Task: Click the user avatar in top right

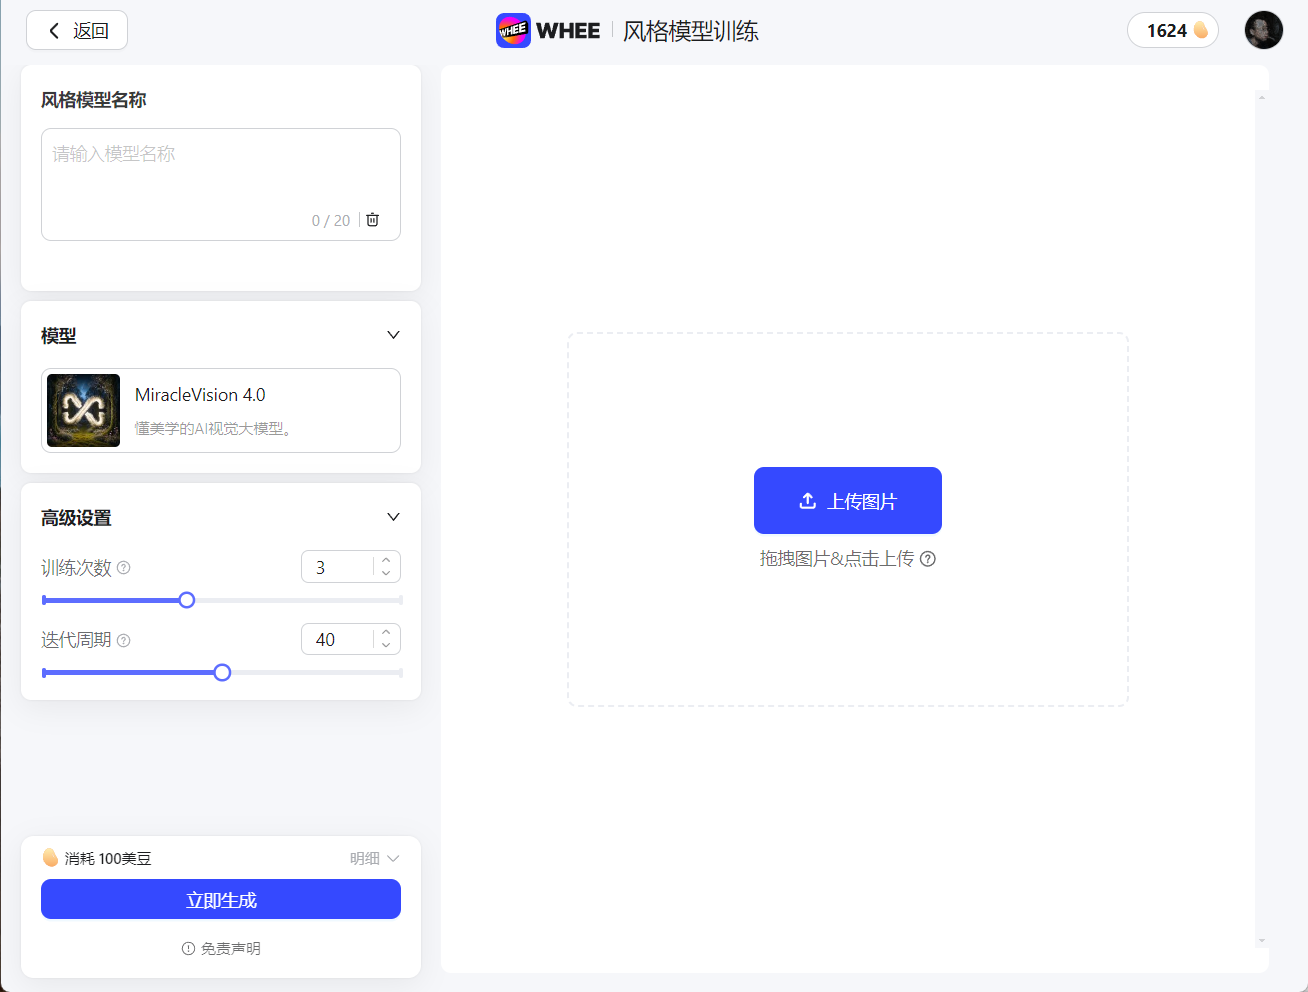Action: [1263, 30]
